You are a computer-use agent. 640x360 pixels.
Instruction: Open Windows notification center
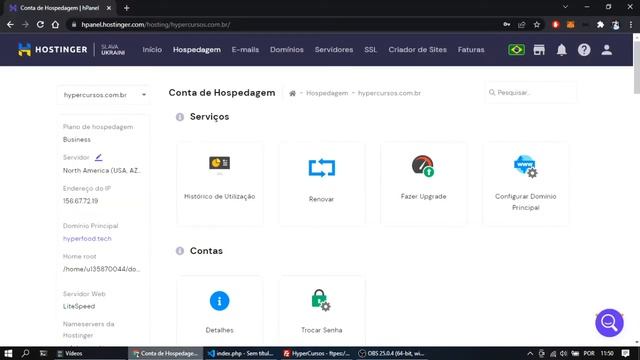tap(626, 353)
